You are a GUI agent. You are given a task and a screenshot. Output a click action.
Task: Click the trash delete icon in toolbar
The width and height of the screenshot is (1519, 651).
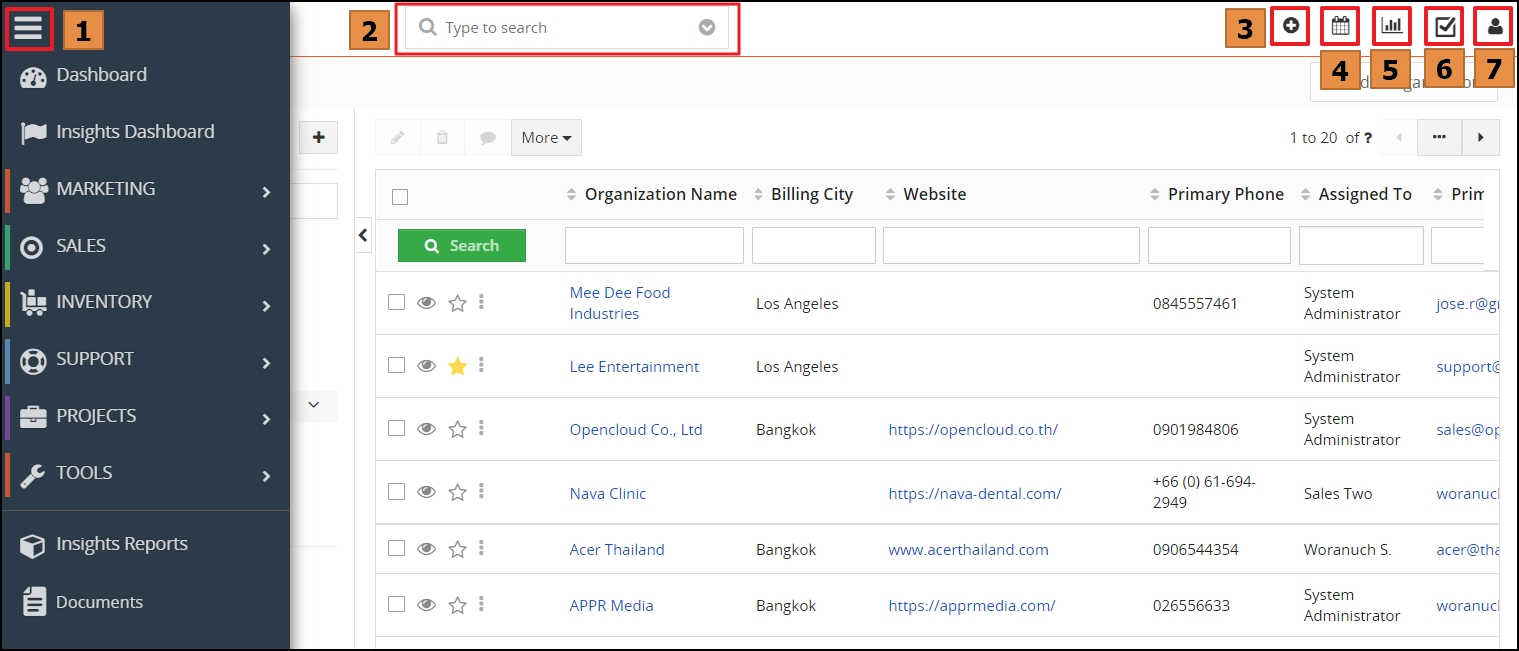click(x=442, y=138)
